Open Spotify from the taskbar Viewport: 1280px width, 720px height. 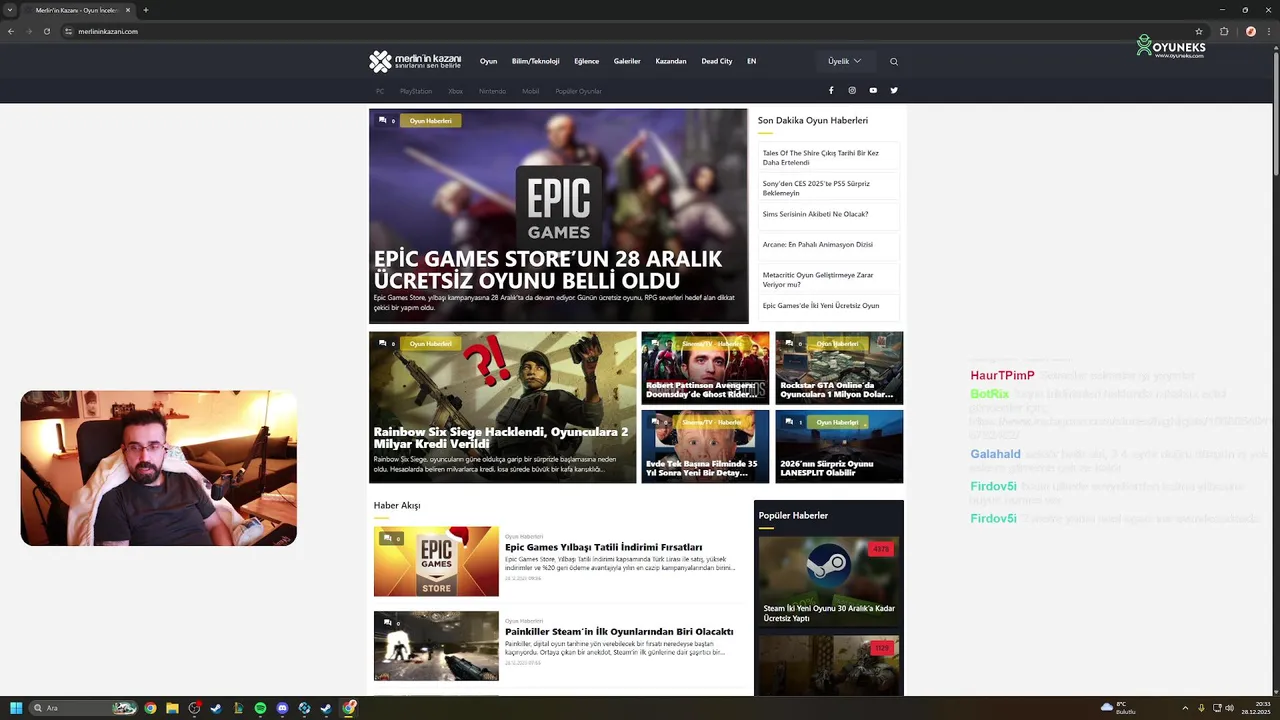[260, 708]
